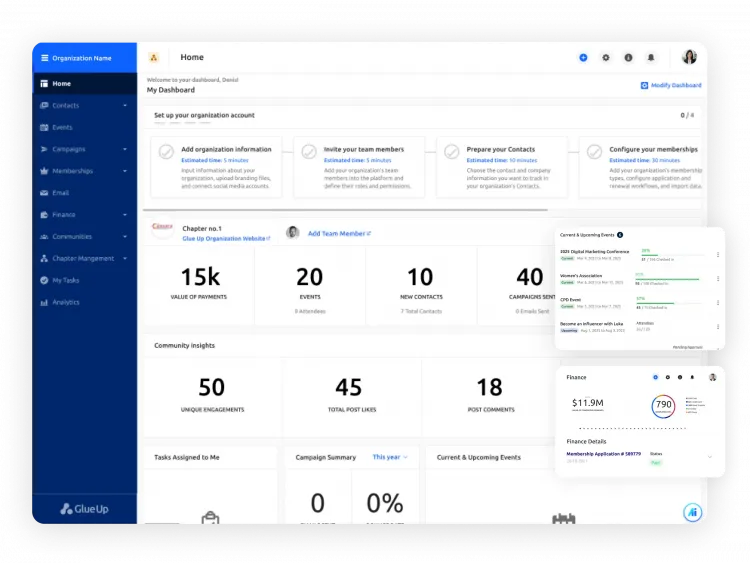Mark Invite your team members as done
The image size is (750, 563).
(309, 153)
